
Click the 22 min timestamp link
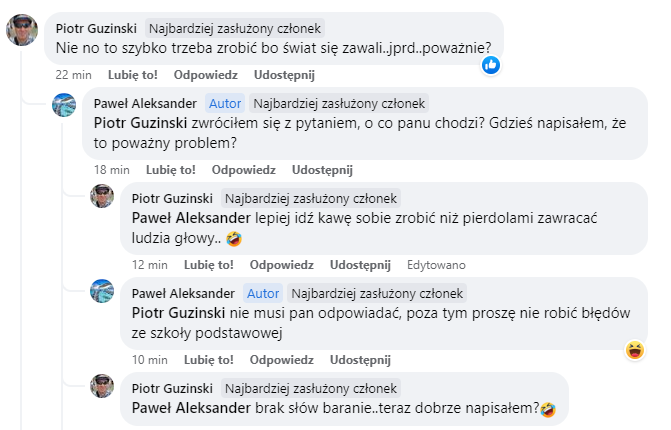75,74
